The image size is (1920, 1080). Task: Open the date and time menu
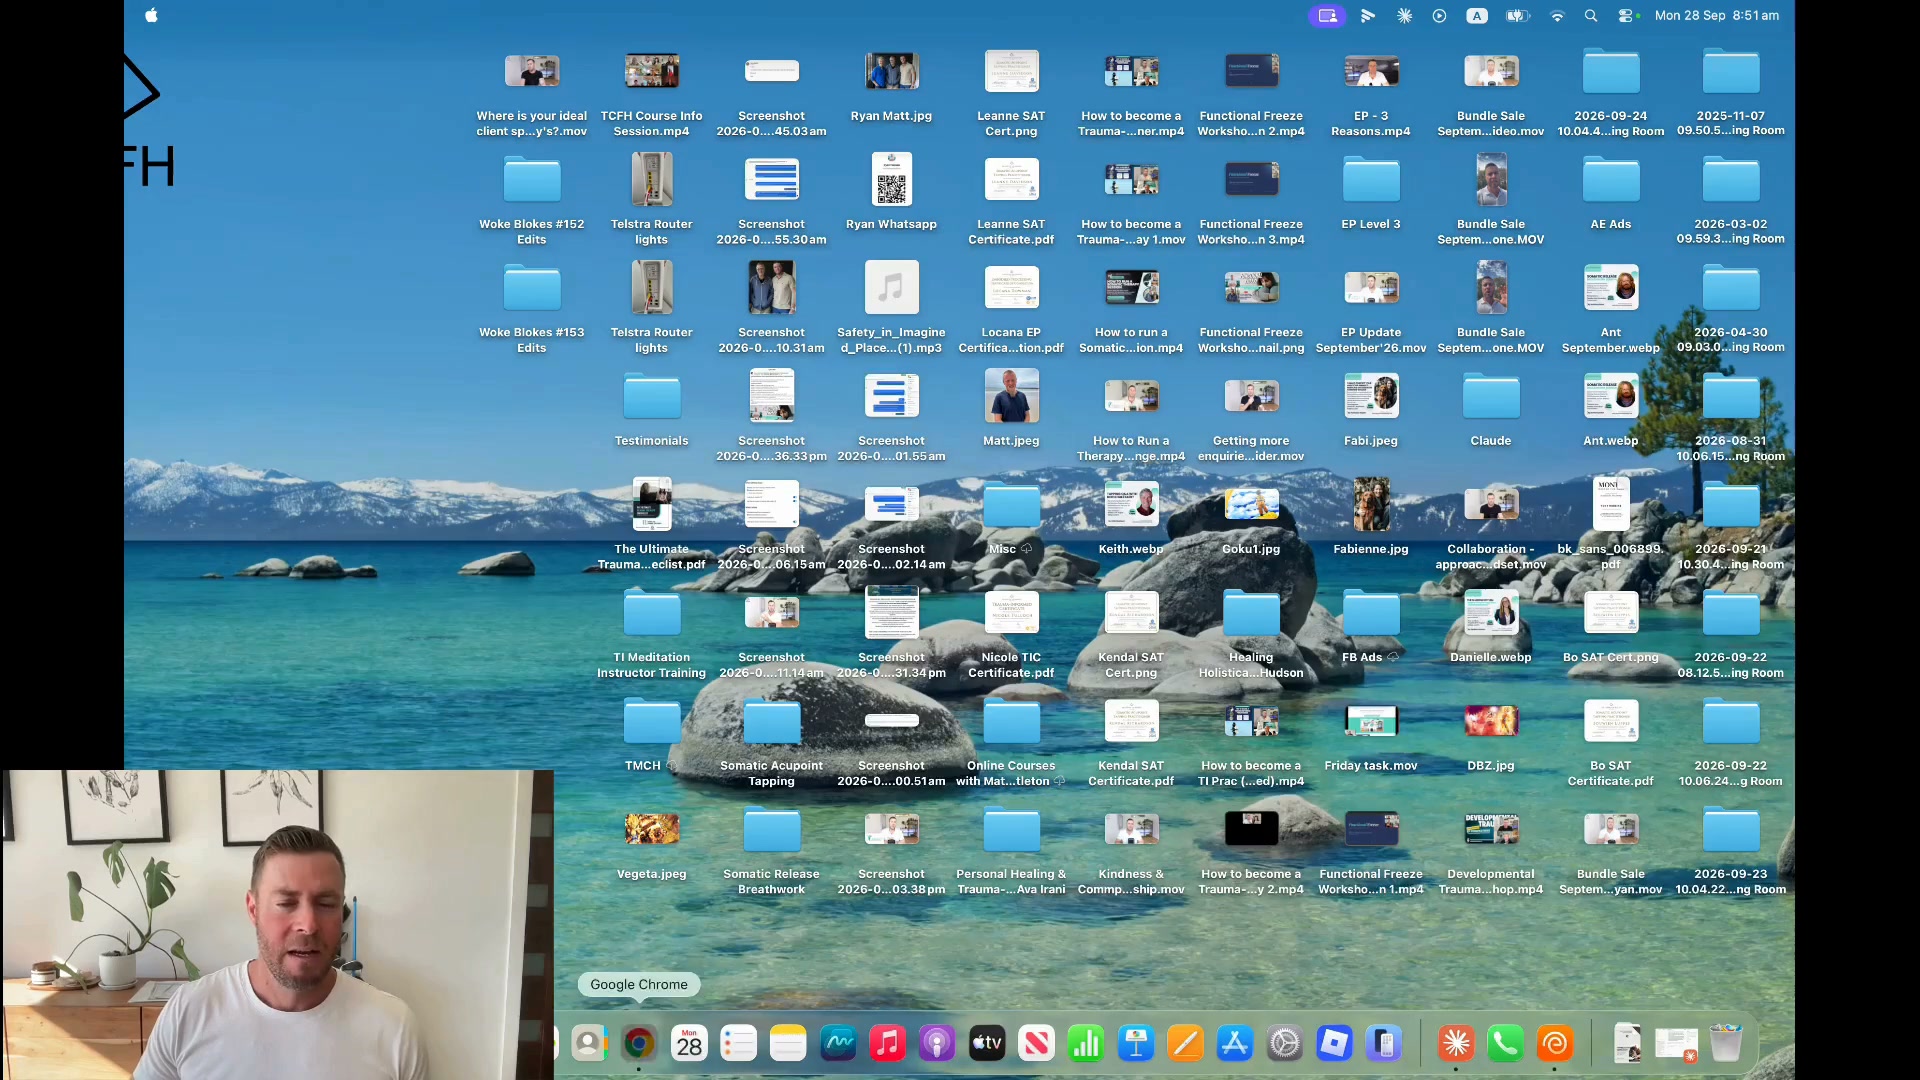tap(1717, 15)
